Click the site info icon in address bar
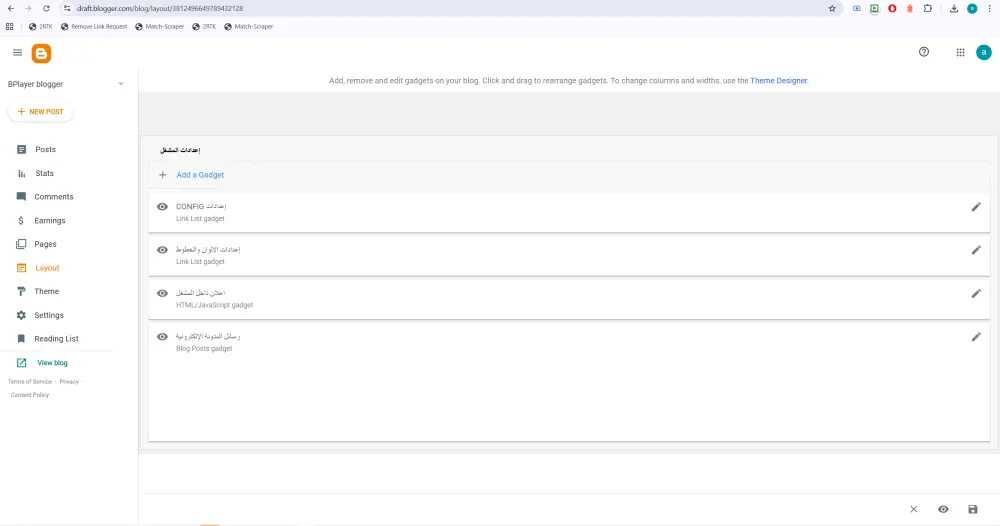The height and width of the screenshot is (526, 1000). [x=67, y=8]
